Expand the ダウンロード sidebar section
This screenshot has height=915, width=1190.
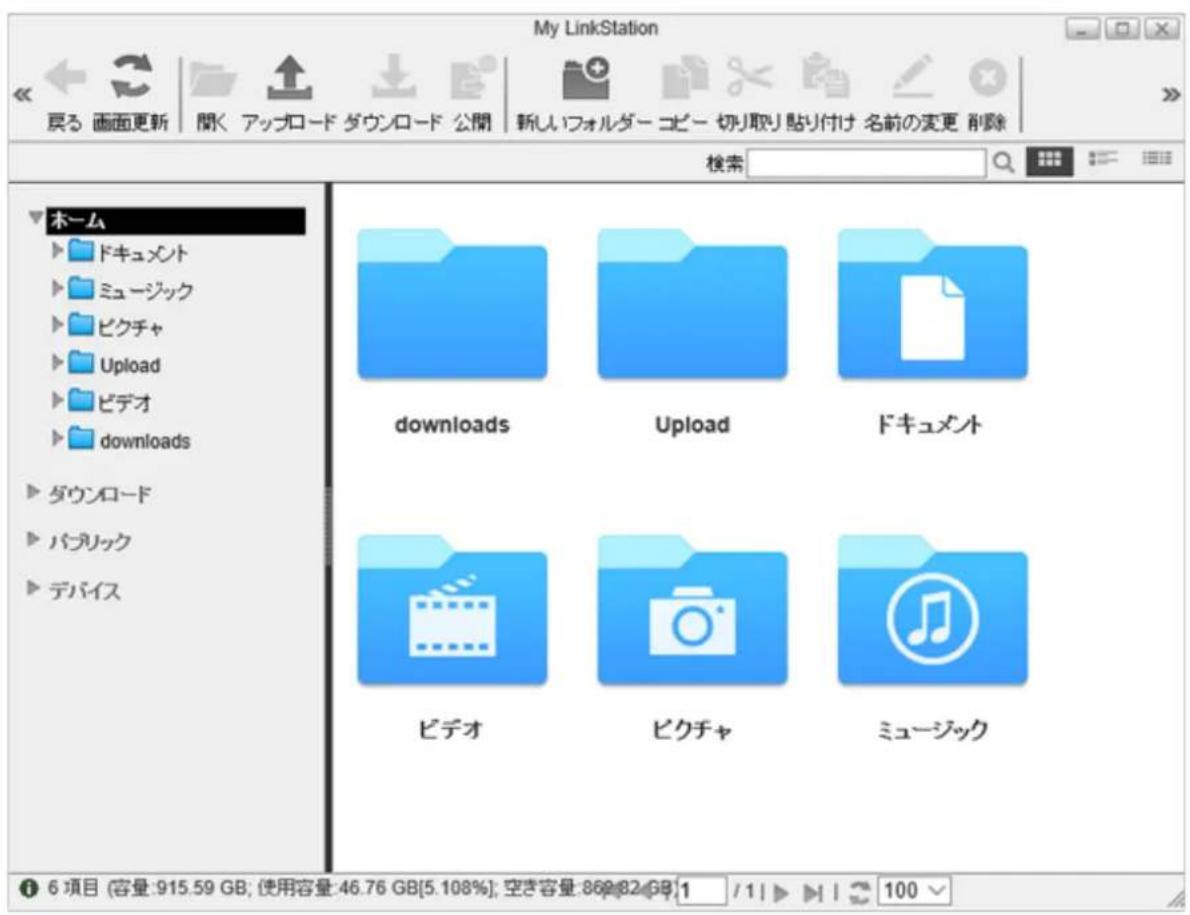tap(33, 492)
